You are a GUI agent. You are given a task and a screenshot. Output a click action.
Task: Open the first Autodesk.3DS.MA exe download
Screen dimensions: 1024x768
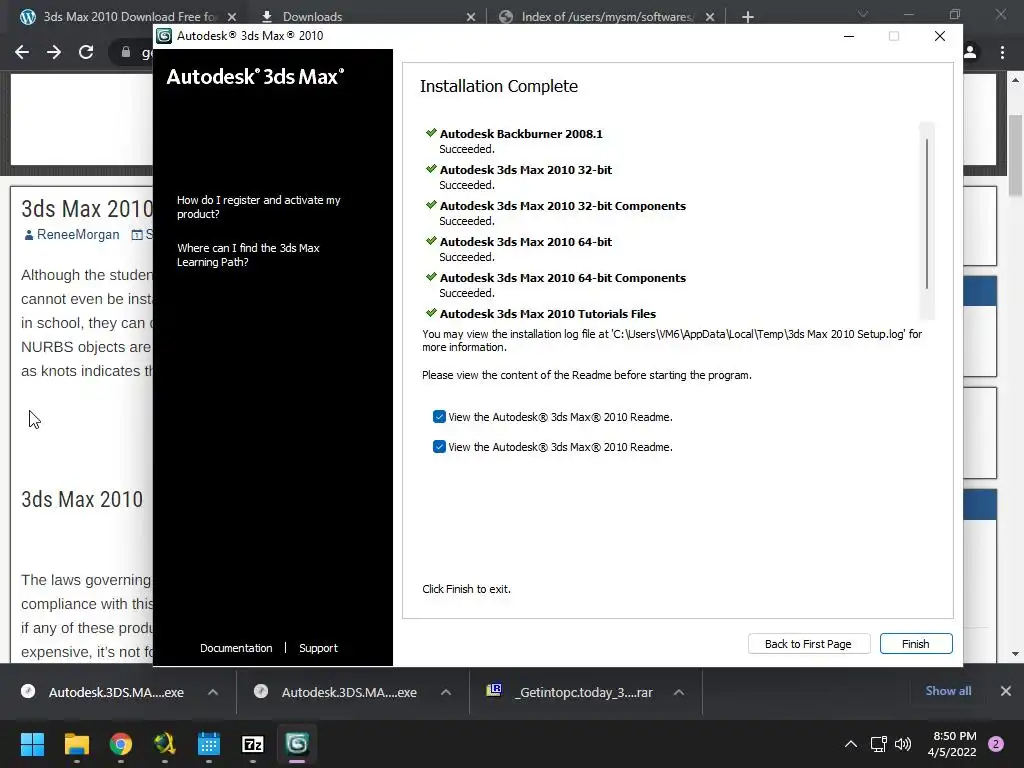(x=116, y=692)
